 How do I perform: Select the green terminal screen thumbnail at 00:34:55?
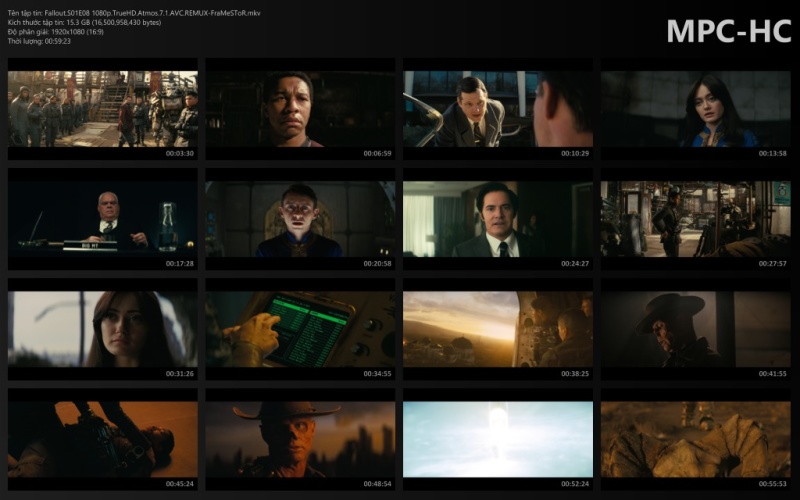coord(300,329)
